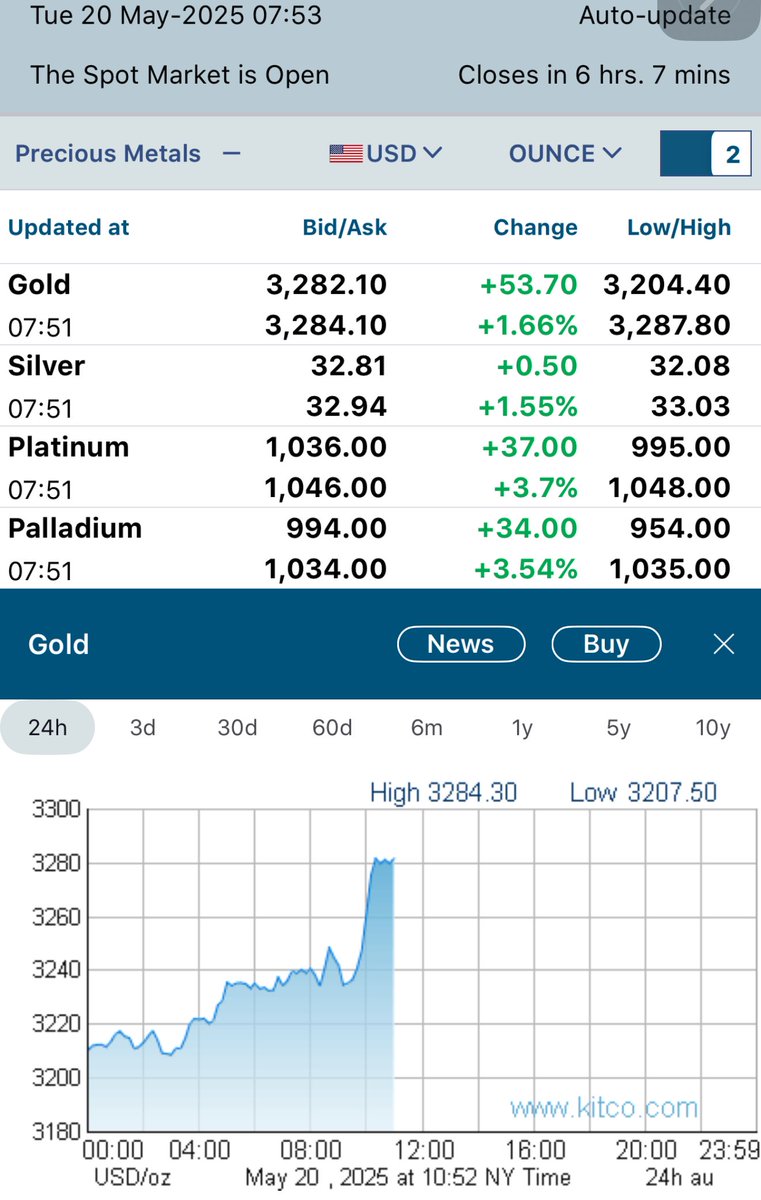Screen dimensions: 761x1200
Task: Click Silver percent change +1.55%
Action: (528, 406)
